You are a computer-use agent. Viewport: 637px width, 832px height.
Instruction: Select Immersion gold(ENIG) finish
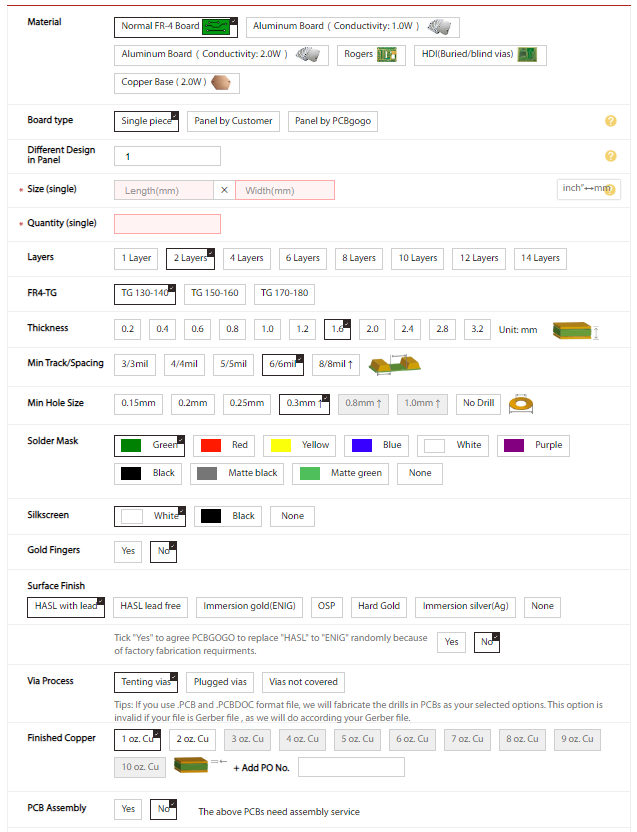(249, 607)
